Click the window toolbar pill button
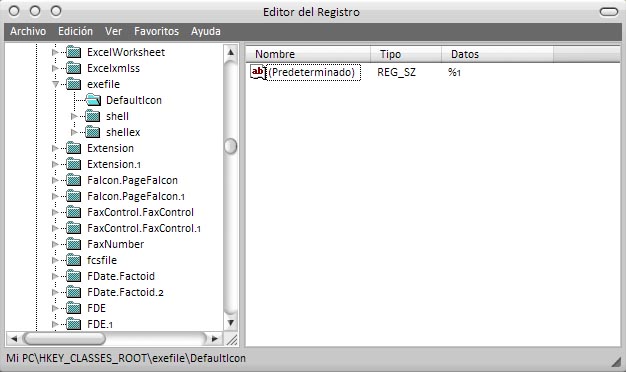Screen dimensions: 626x372 (x=609, y=12)
